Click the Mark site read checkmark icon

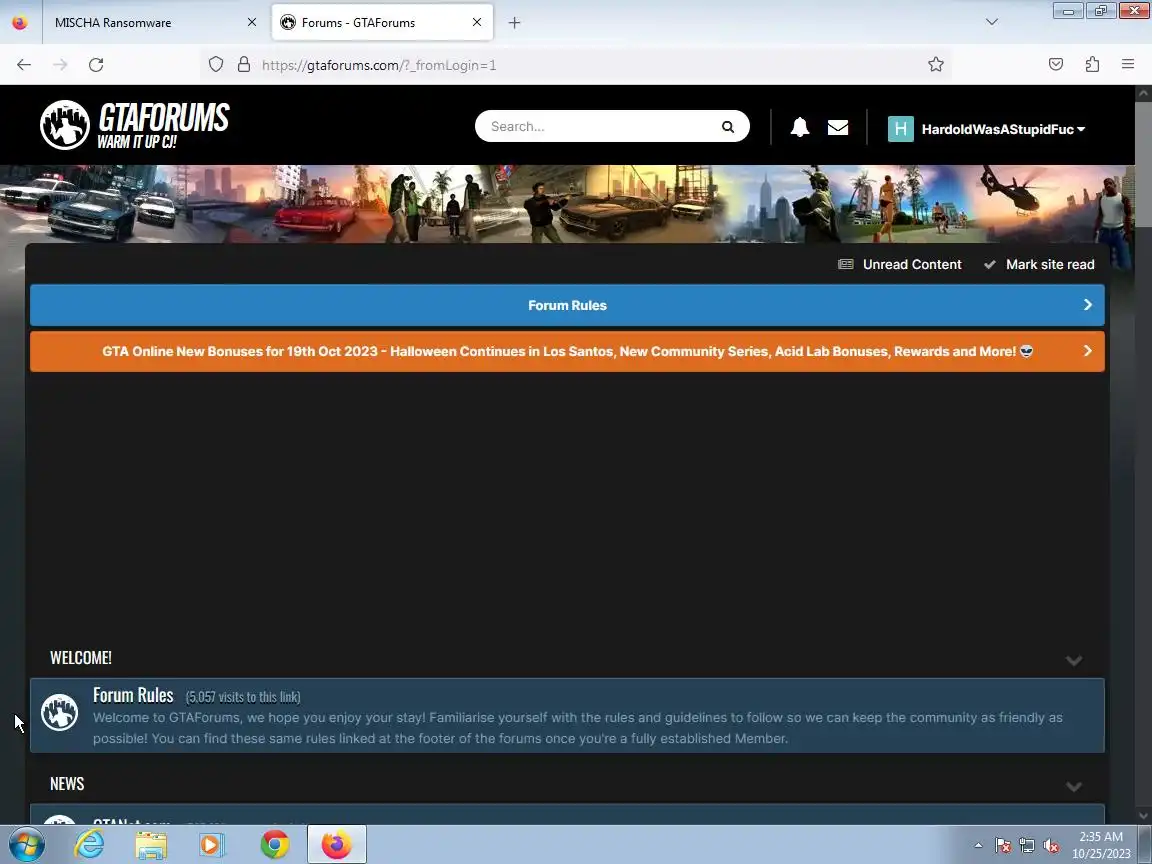pos(990,264)
